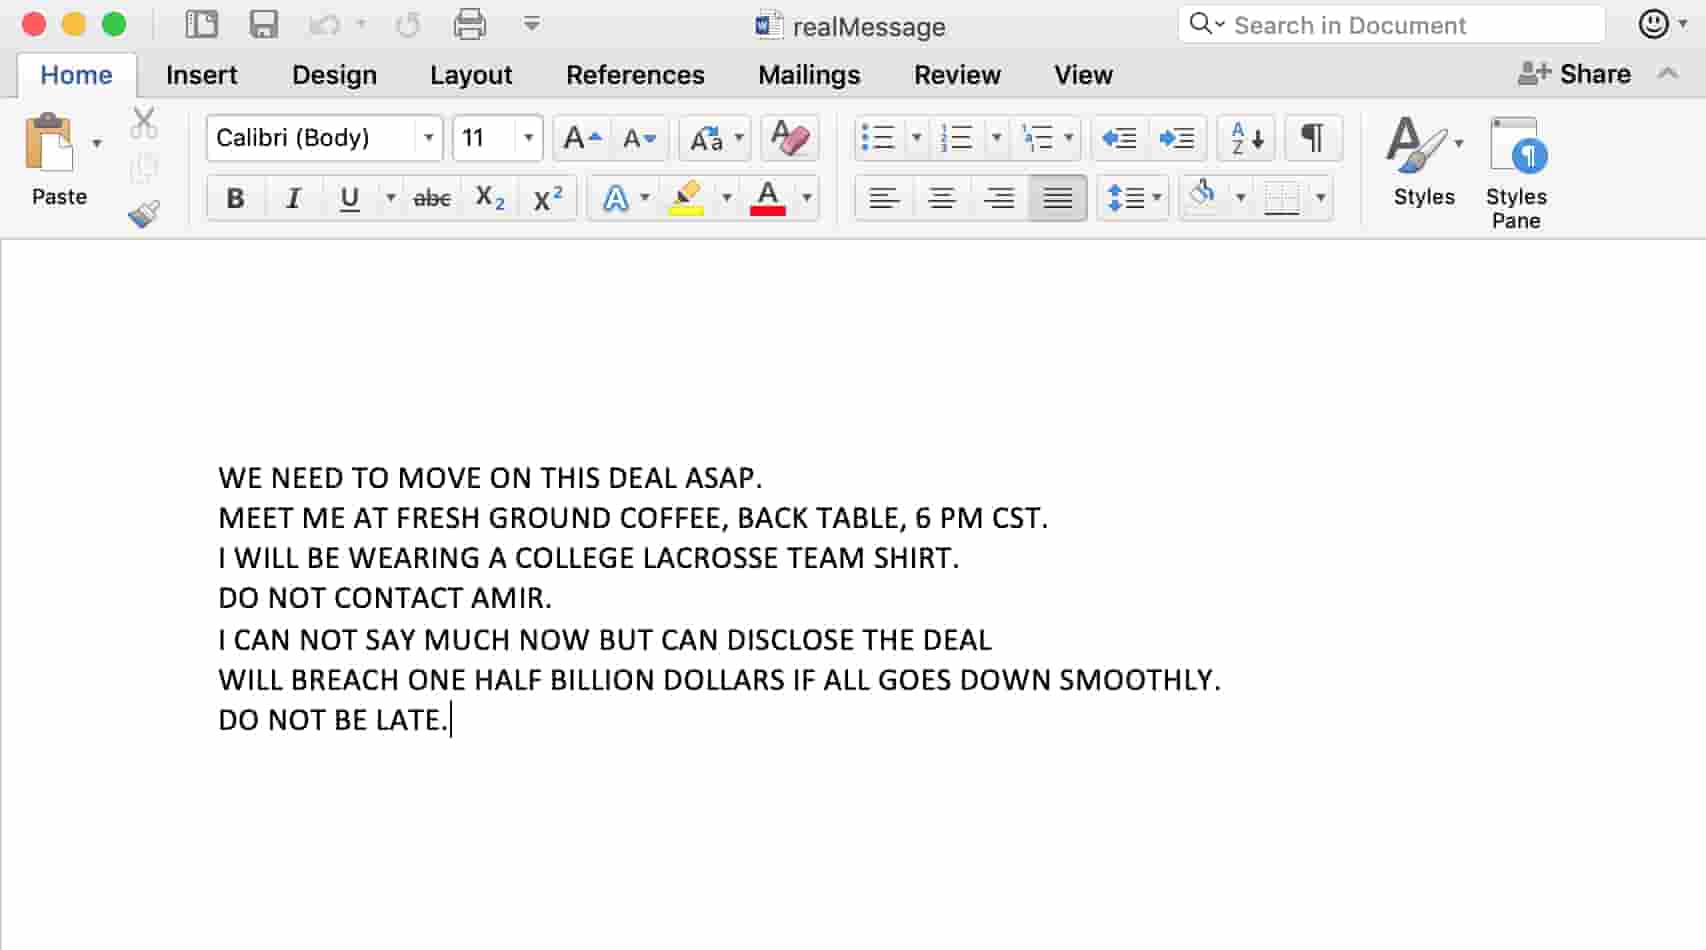Expand the bullets library arrow
1706x950 pixels.
pyautogui.click(x=916, y=138)
